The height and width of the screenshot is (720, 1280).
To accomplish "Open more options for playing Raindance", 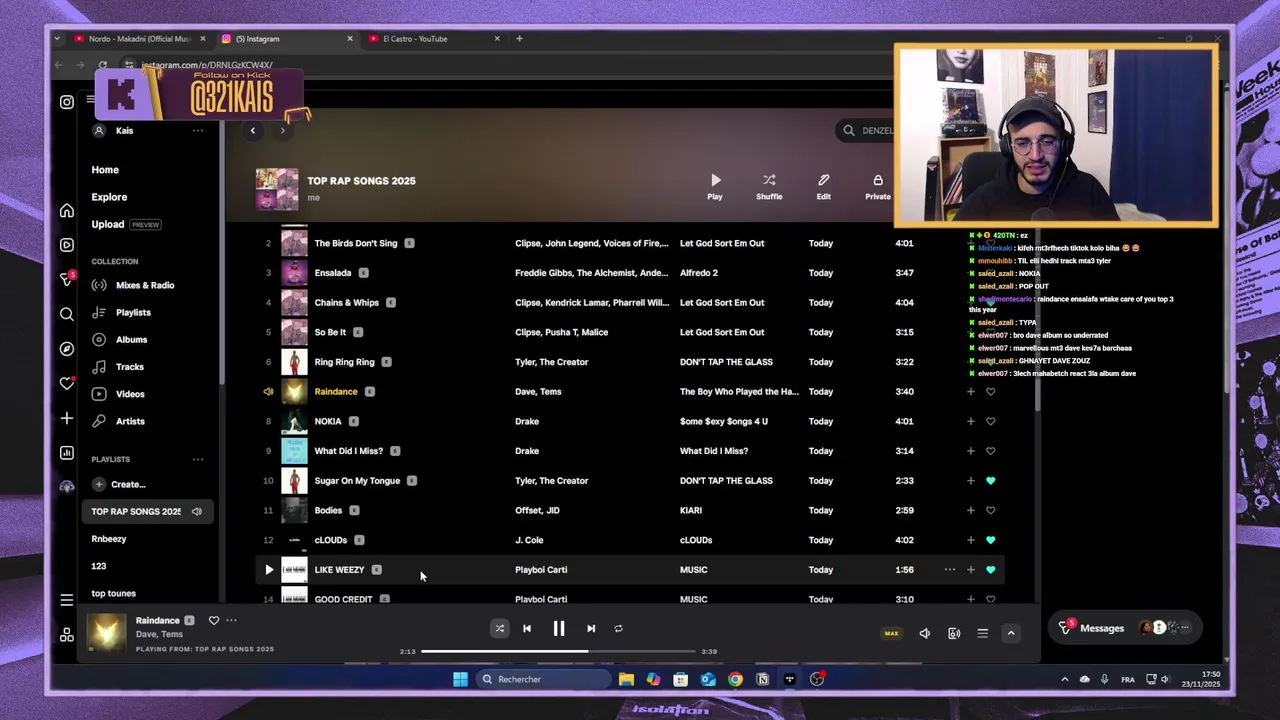I will pyautogui.click(x=231, y=621).
